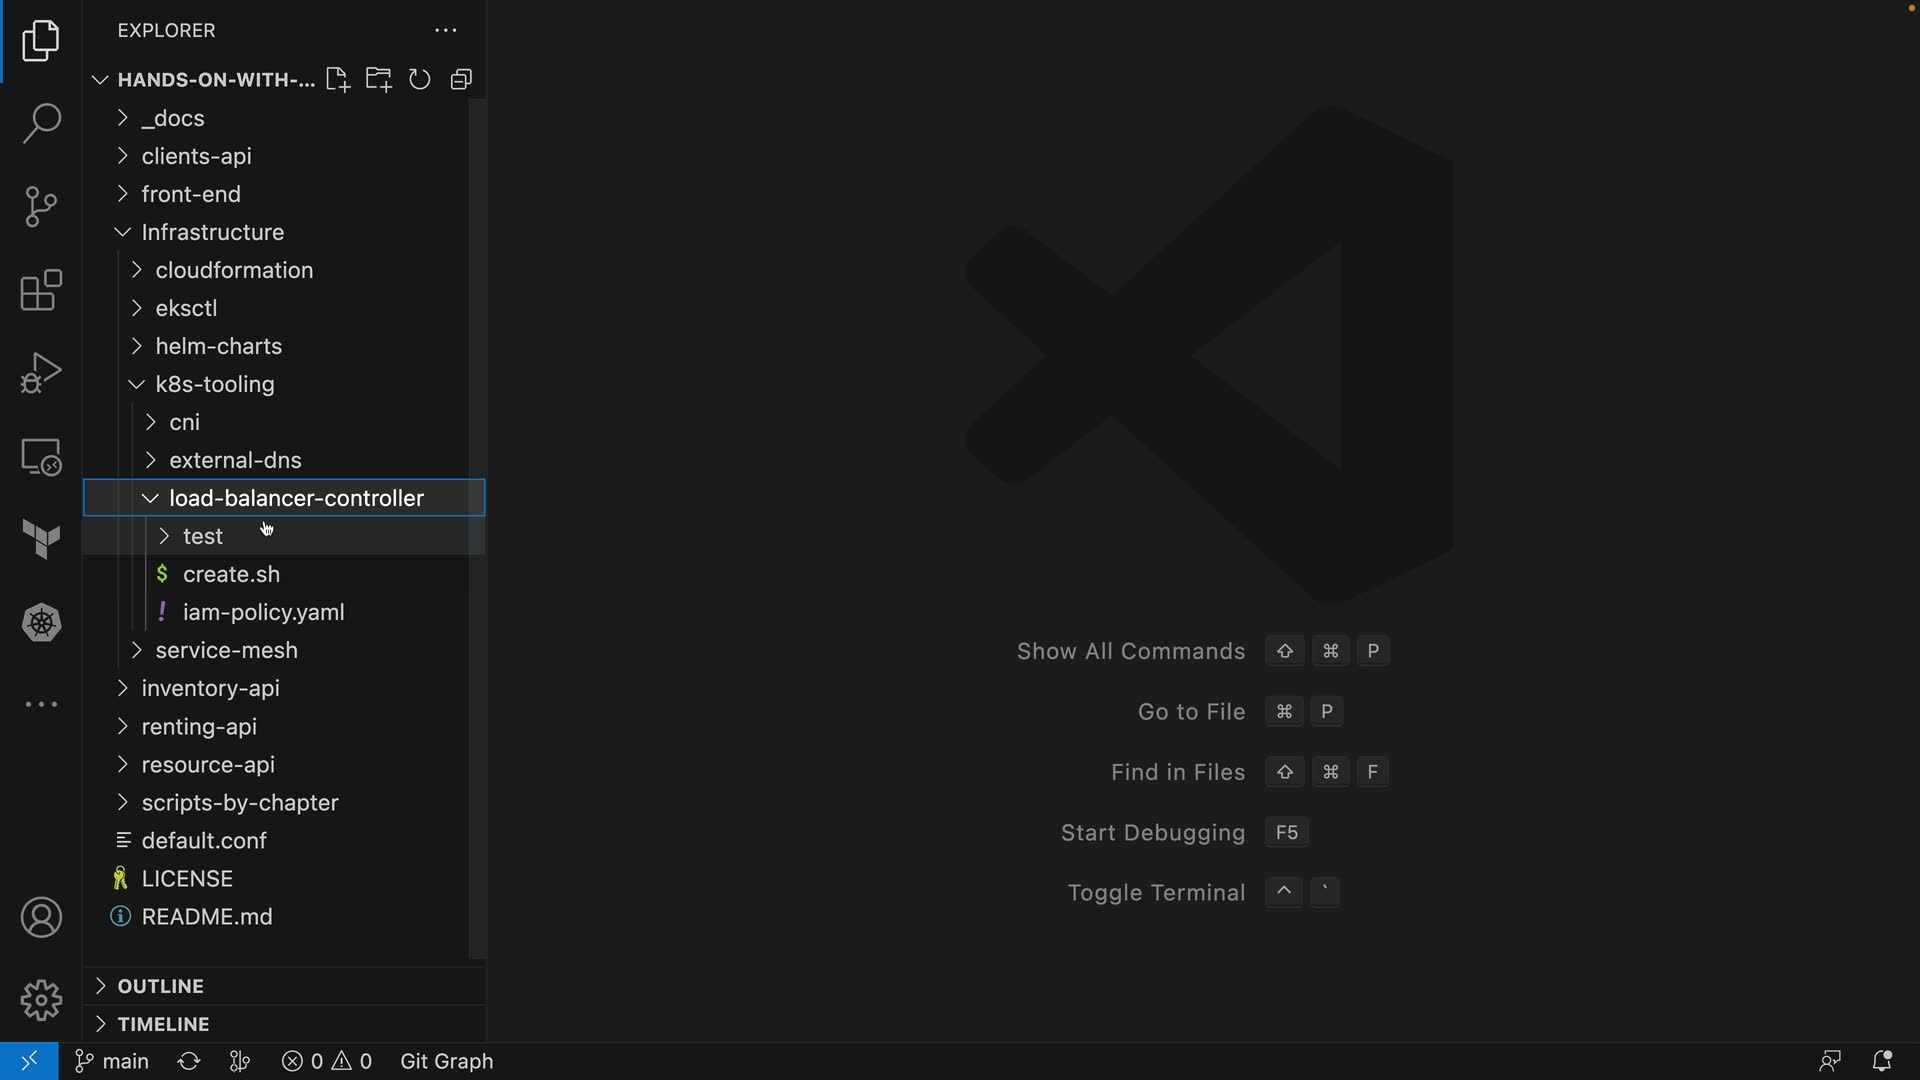Open the create.sh file
1920x1080 pixels.
coord(231,575)
